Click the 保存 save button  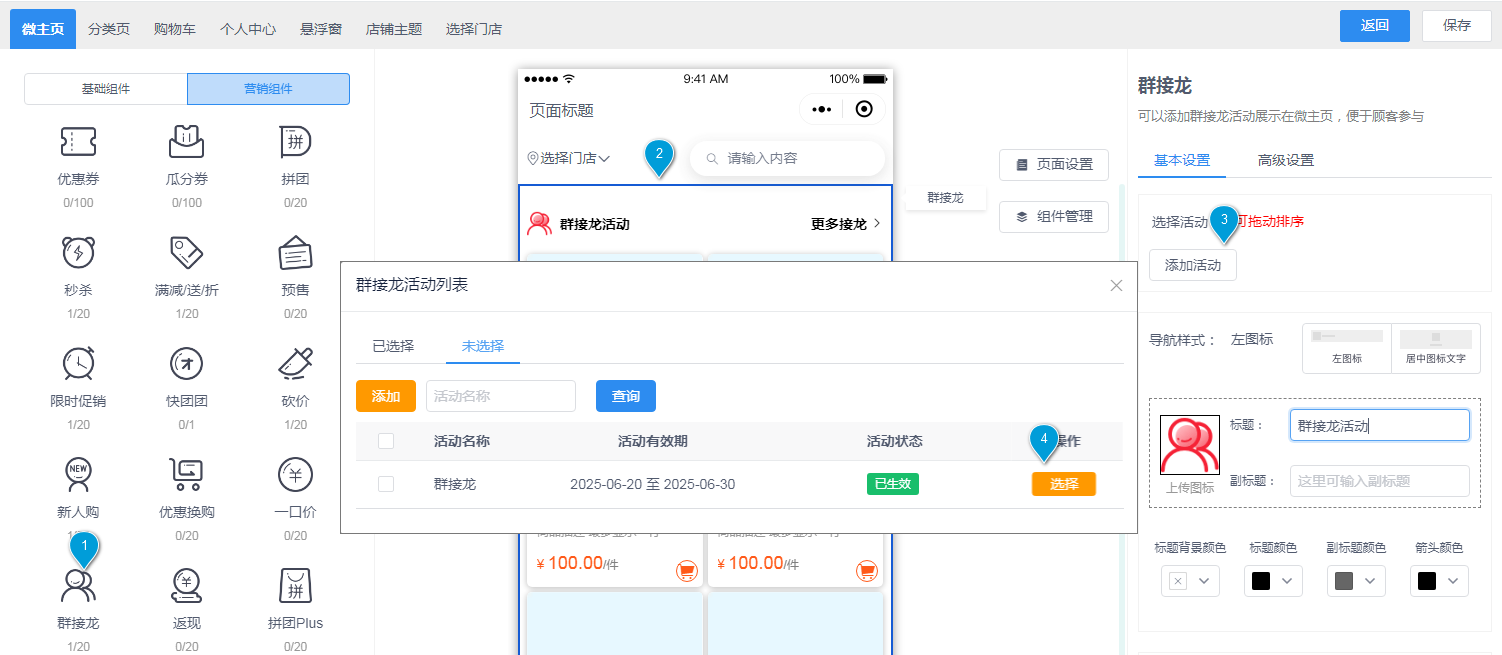tap(1457, 26)
